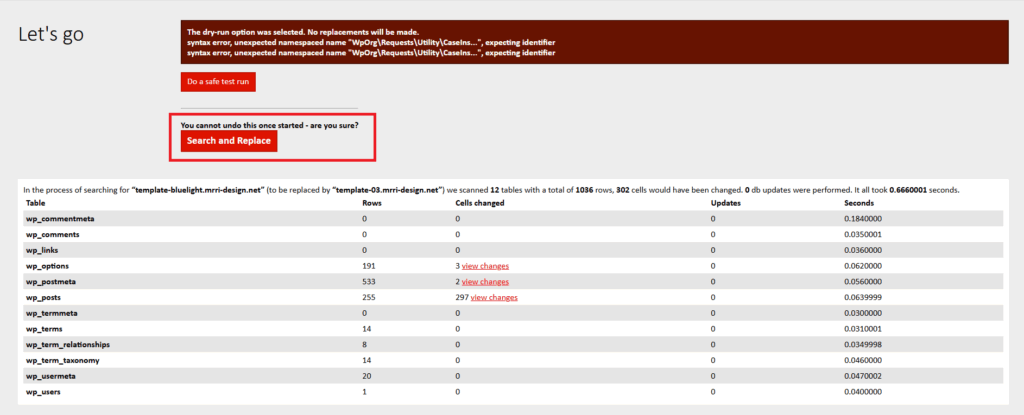1024x415 pixels.
Task: Click the 'Updates' column header
Action: tap(727, 203)
